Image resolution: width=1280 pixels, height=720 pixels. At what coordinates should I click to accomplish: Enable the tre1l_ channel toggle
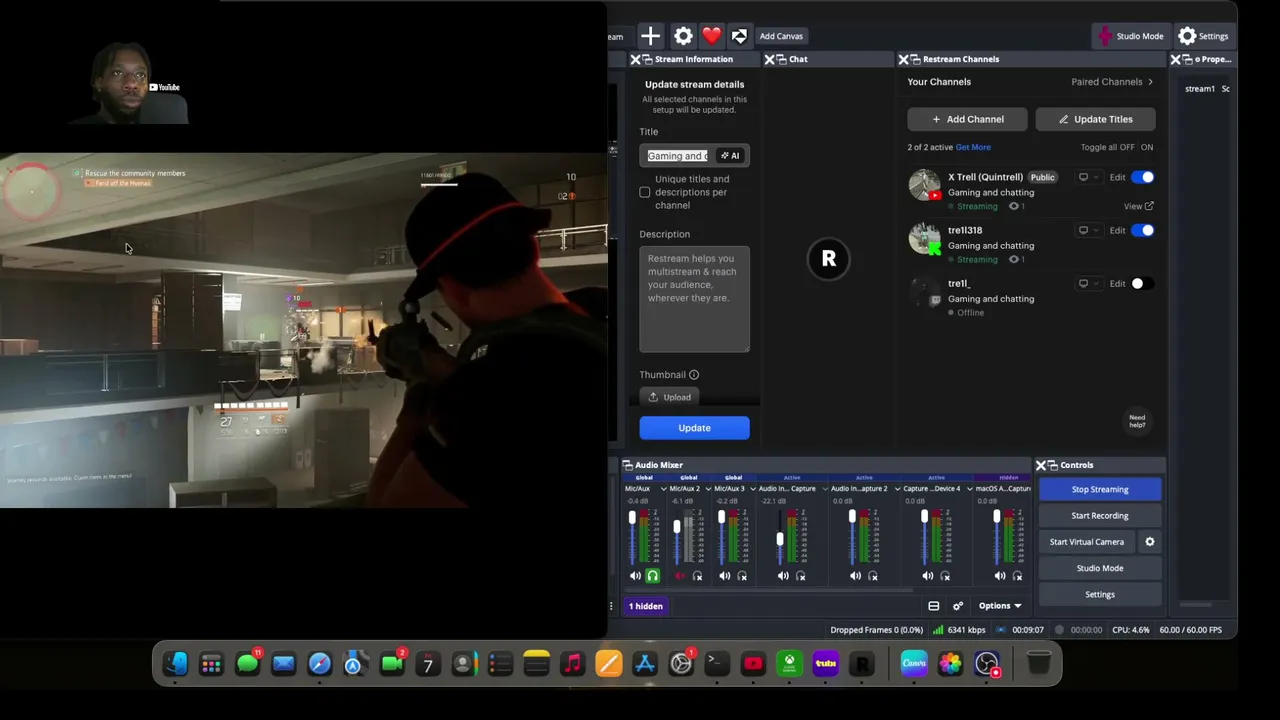pyautogui.click(x=1143, y=284)
